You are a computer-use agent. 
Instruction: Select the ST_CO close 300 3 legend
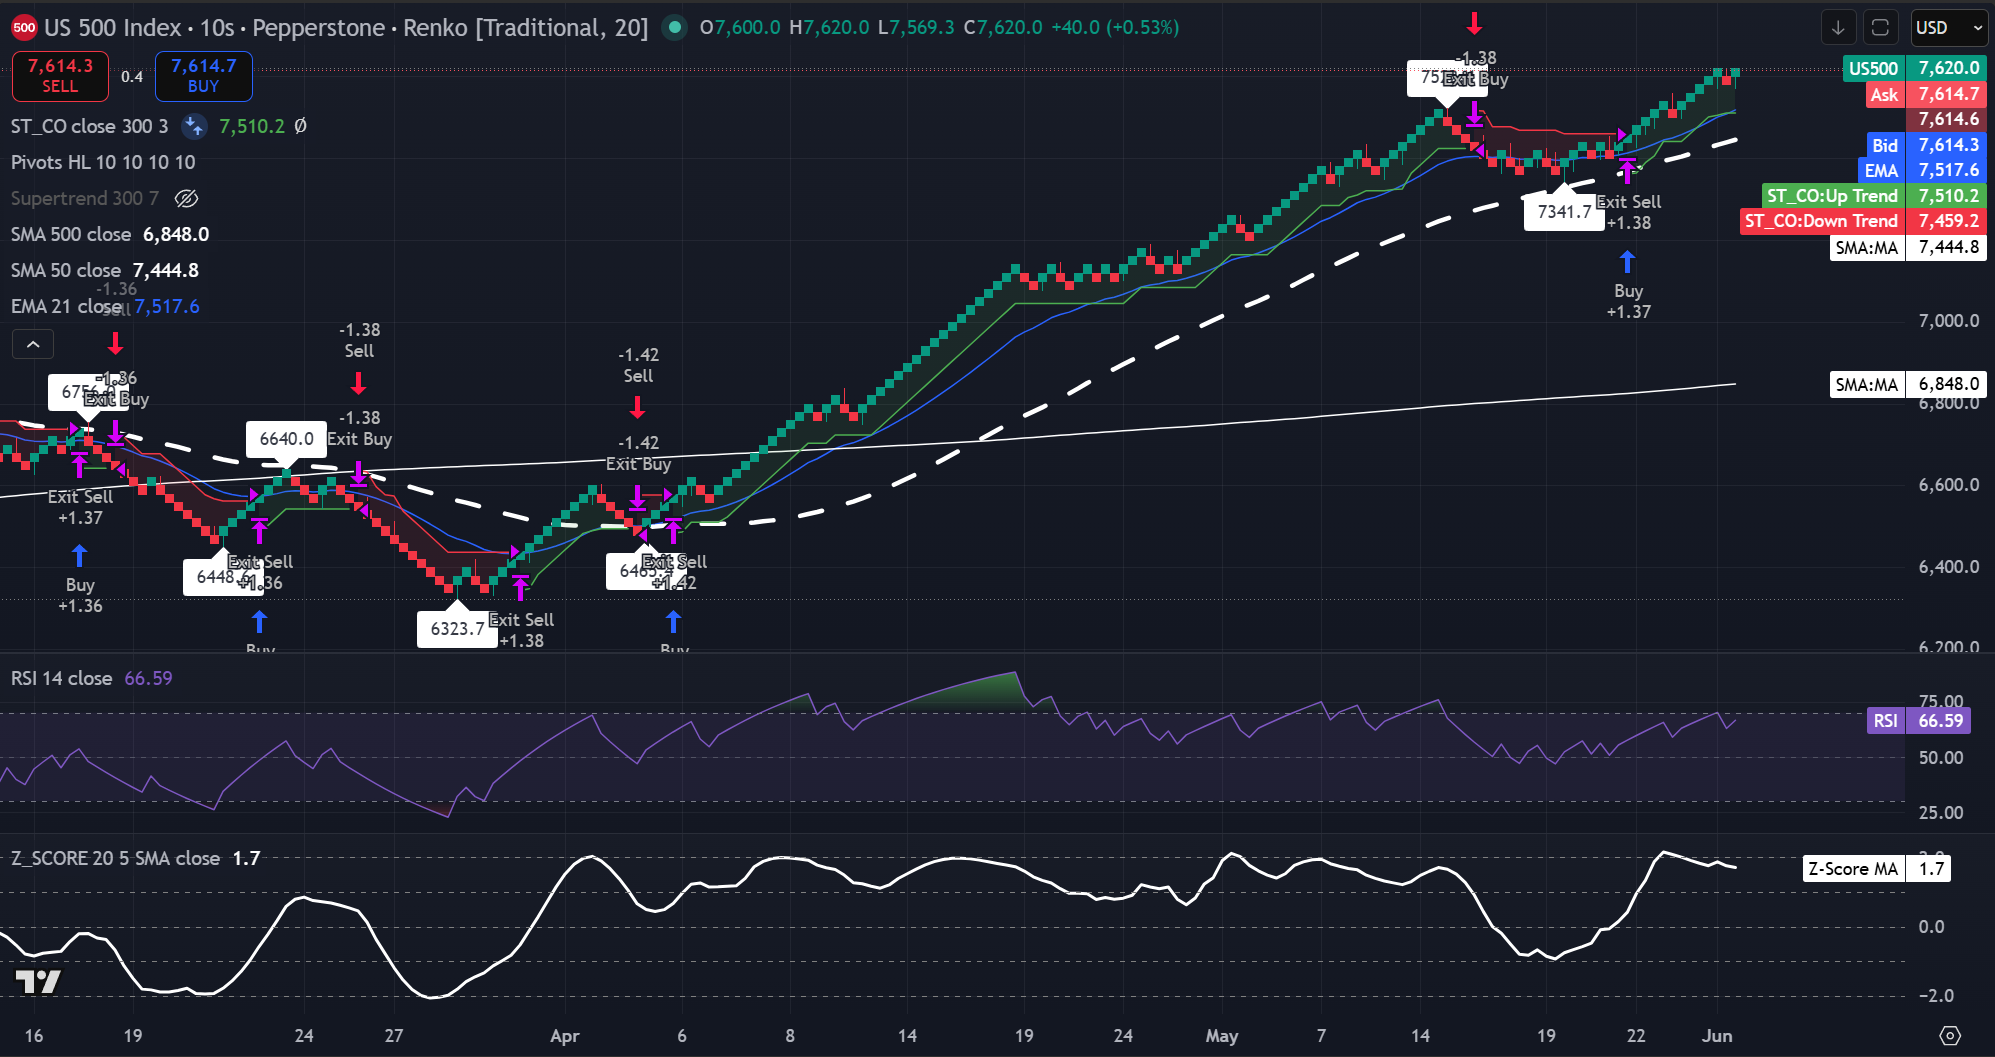pyautogui.click(x=90, y=126)
